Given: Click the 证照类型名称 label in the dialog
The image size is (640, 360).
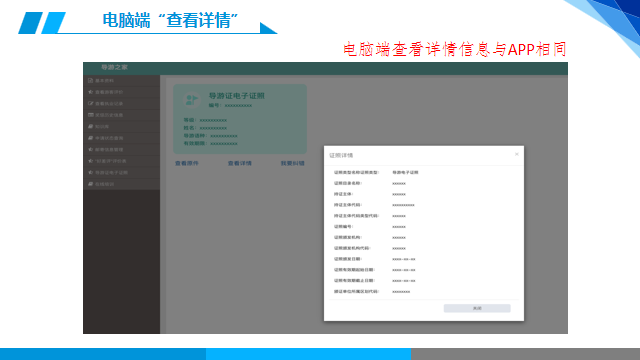Looking at the screenshot, I should click(356, 173).
